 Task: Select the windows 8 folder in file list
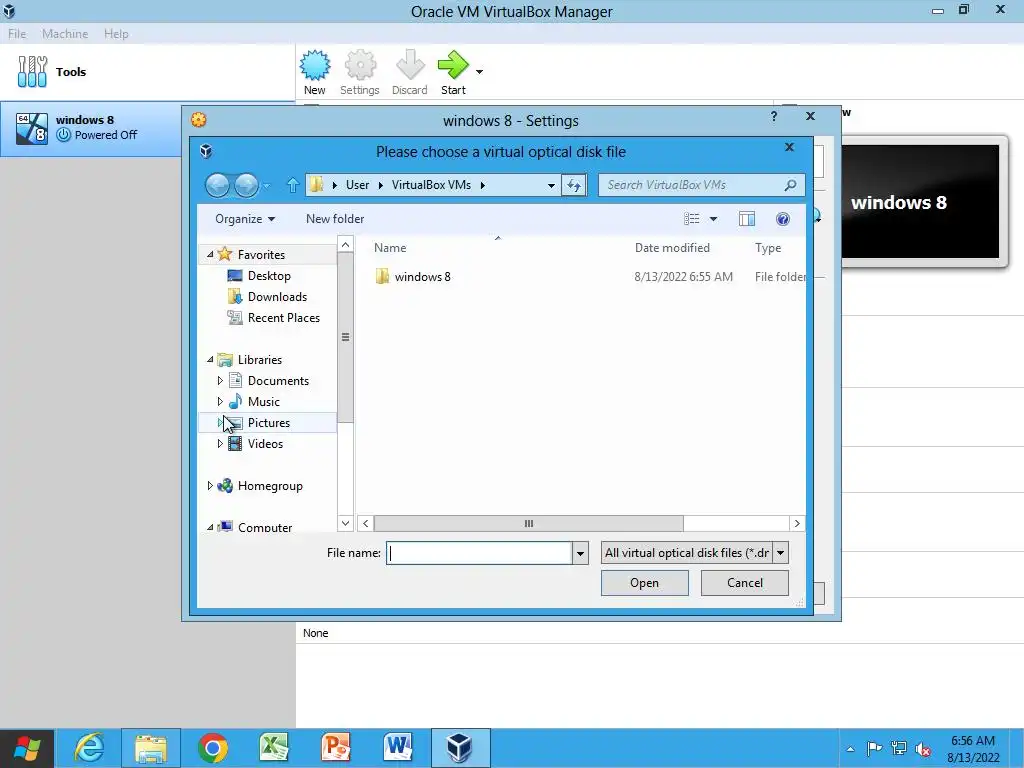point(423,276)
